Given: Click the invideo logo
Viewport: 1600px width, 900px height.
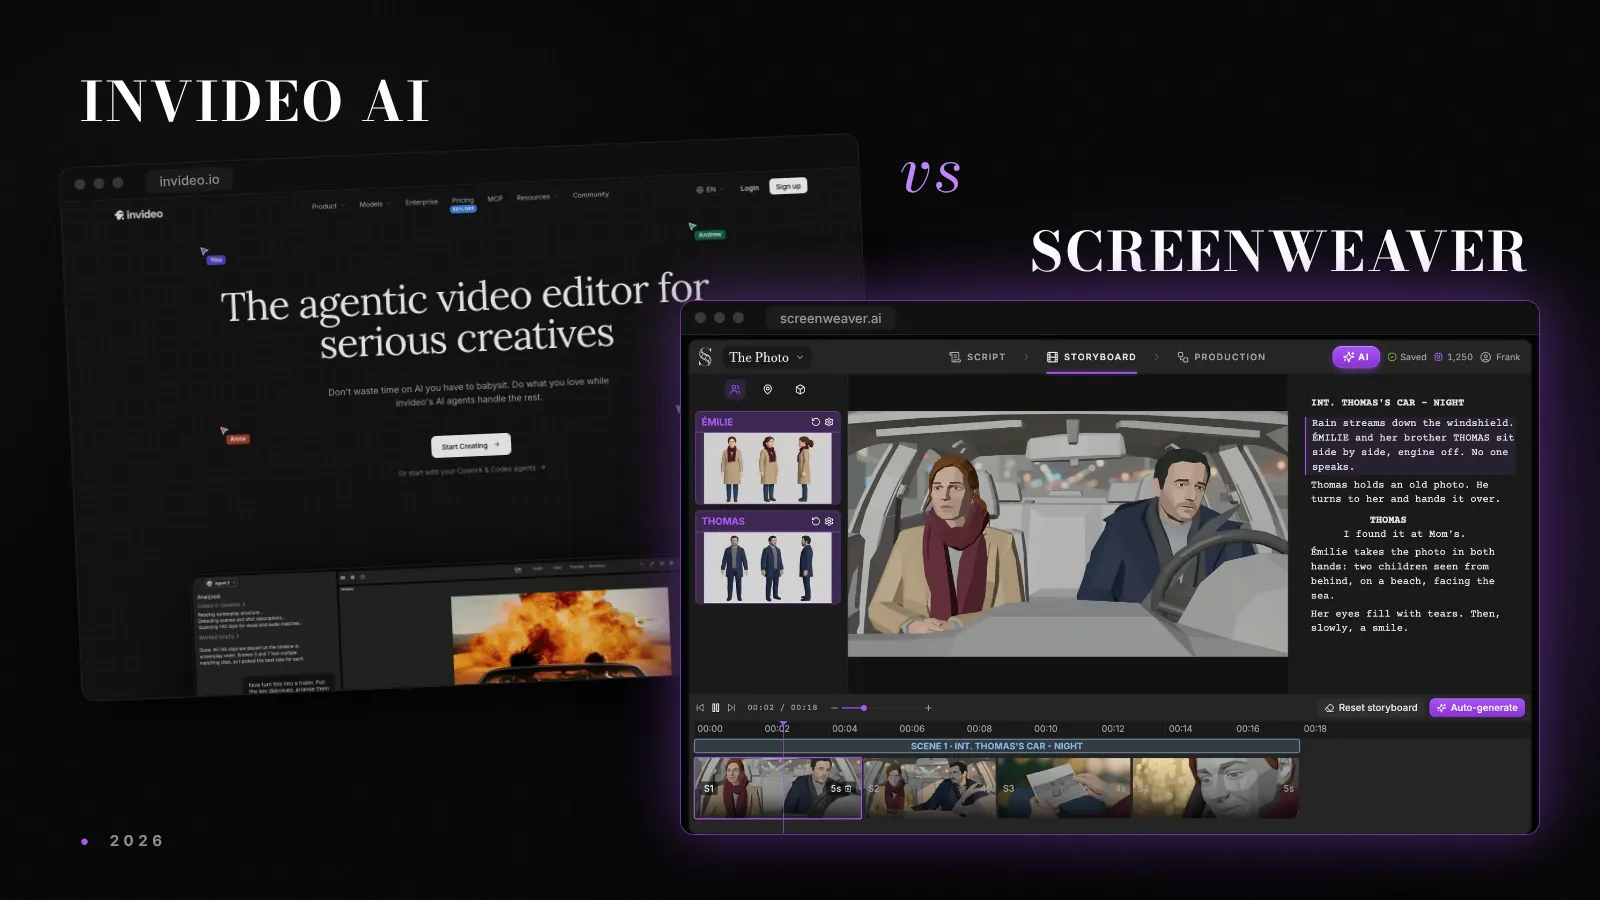Looking at the screenshot, I should (x=139, y=214).
